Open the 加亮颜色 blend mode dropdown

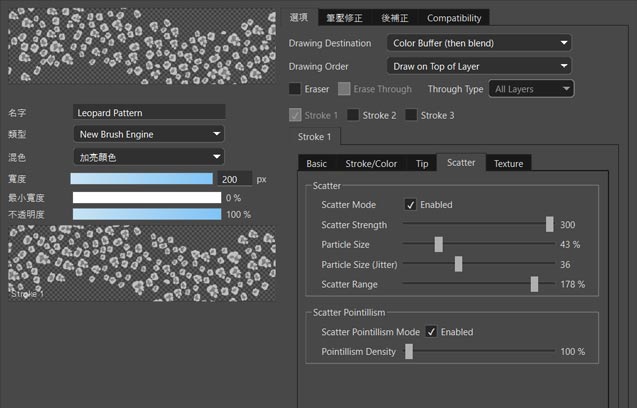pos(148,156)
